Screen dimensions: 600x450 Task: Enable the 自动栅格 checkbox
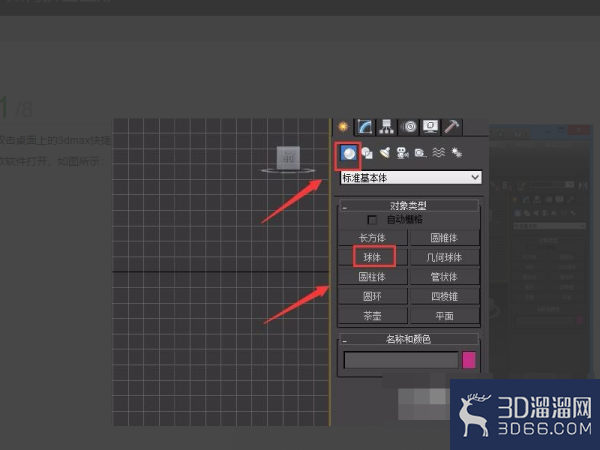click(372, 220)
